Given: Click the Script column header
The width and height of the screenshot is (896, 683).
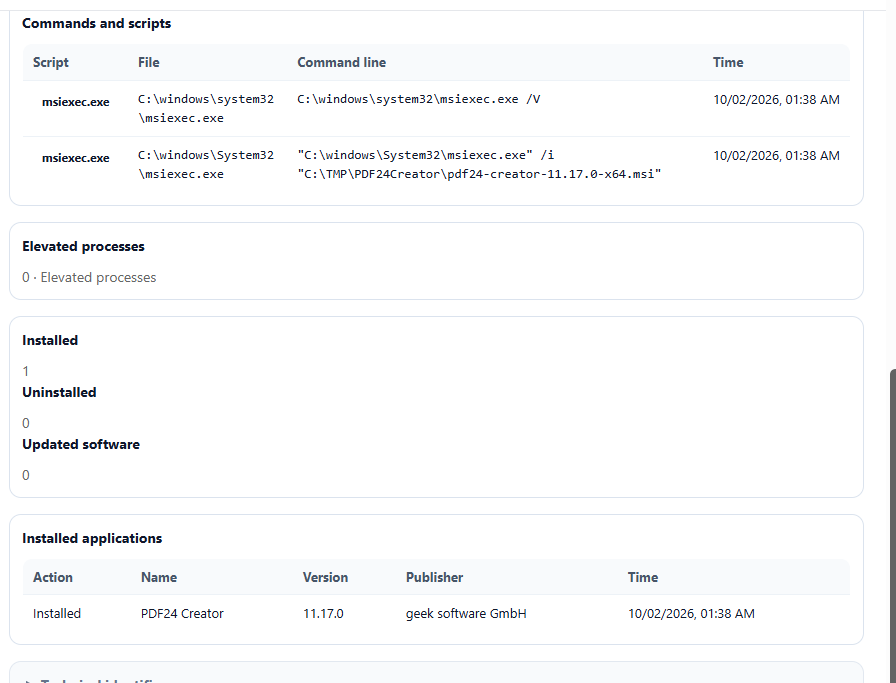Looking at the screenshot, I should (x=50, y=62).
